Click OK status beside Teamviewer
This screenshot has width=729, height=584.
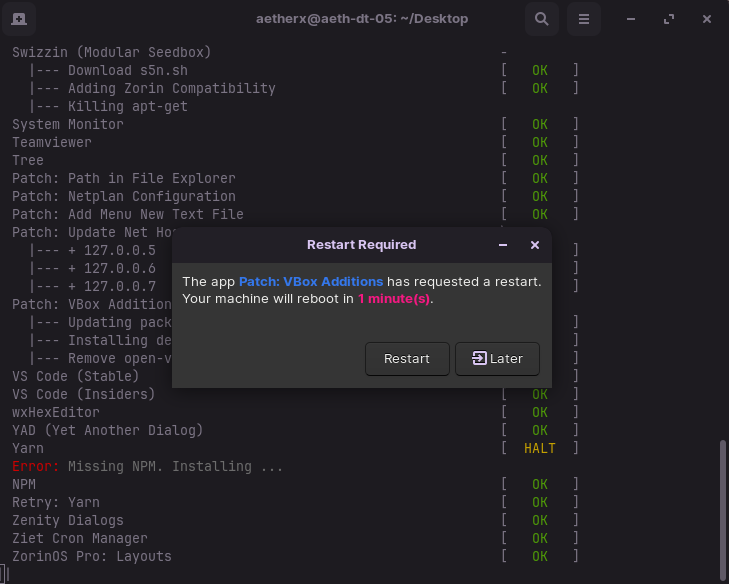pos(540,142)
